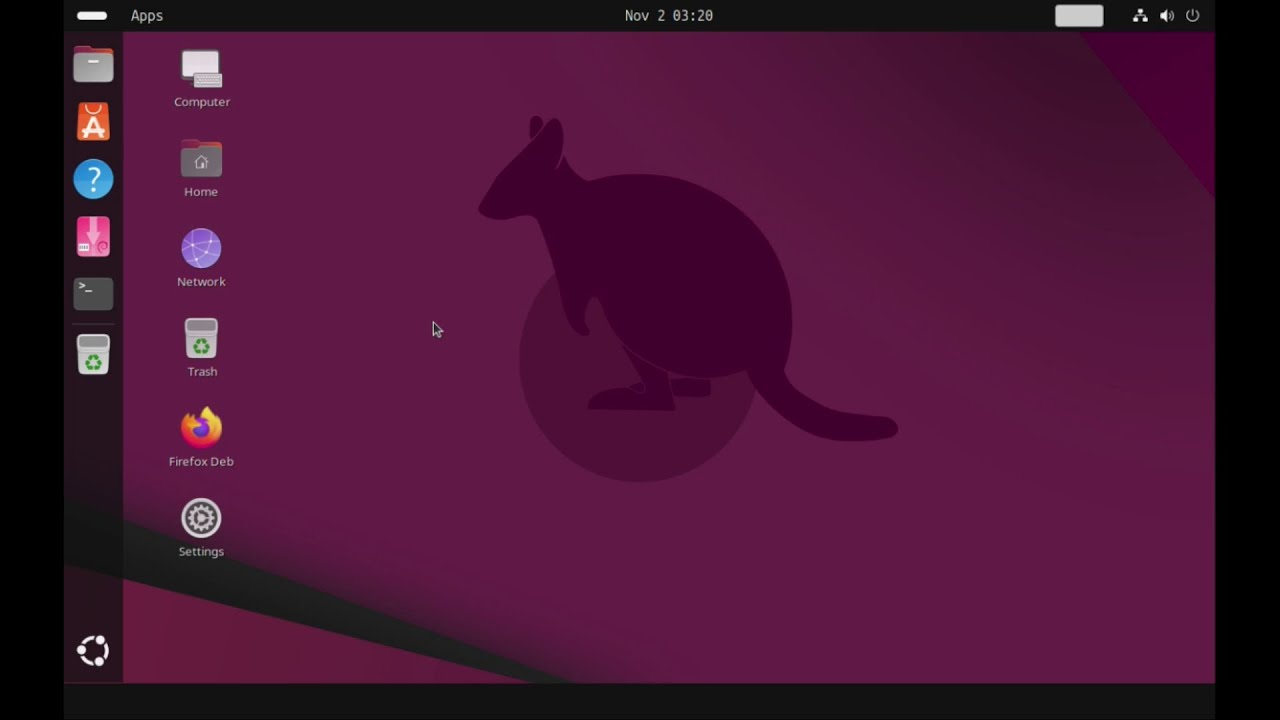Click the power icon in the top bar

(1192, 16)
